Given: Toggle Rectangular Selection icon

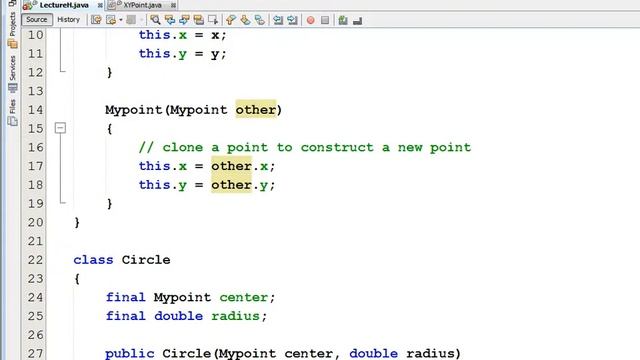Looking at the screenshot, I should pos(213,20).
